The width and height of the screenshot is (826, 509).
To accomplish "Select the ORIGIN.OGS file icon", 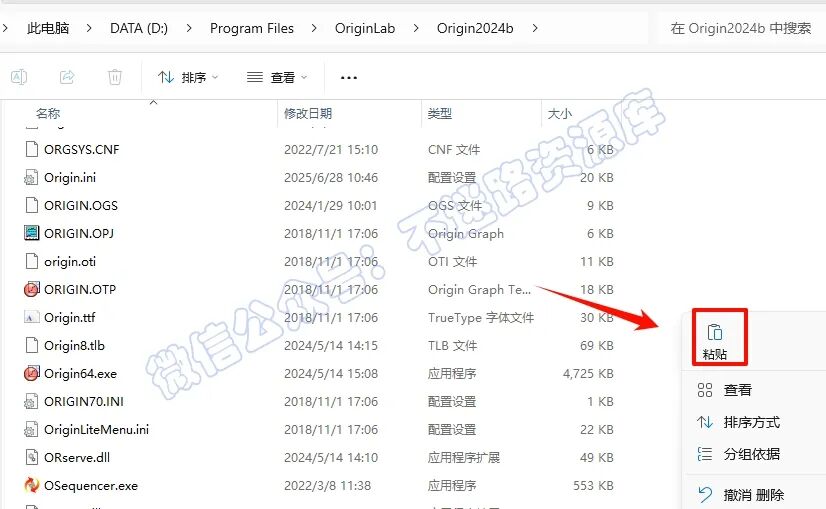I will (x=32, y=205).
